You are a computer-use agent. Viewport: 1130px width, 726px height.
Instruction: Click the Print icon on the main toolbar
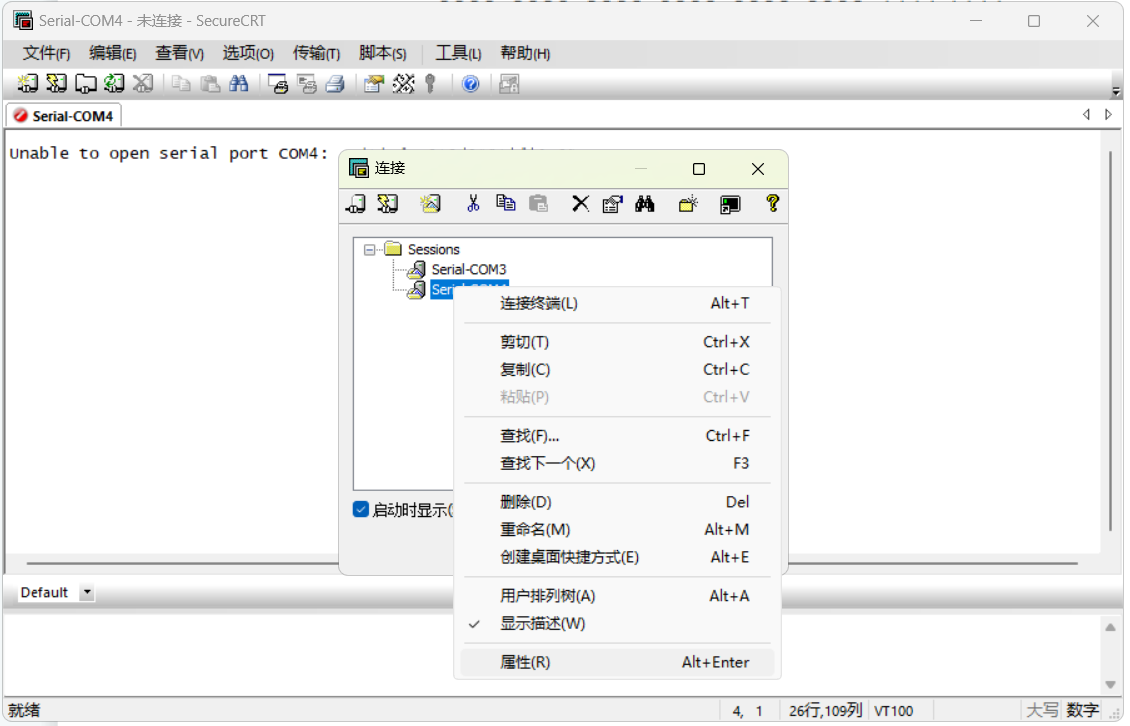(335, 83)
